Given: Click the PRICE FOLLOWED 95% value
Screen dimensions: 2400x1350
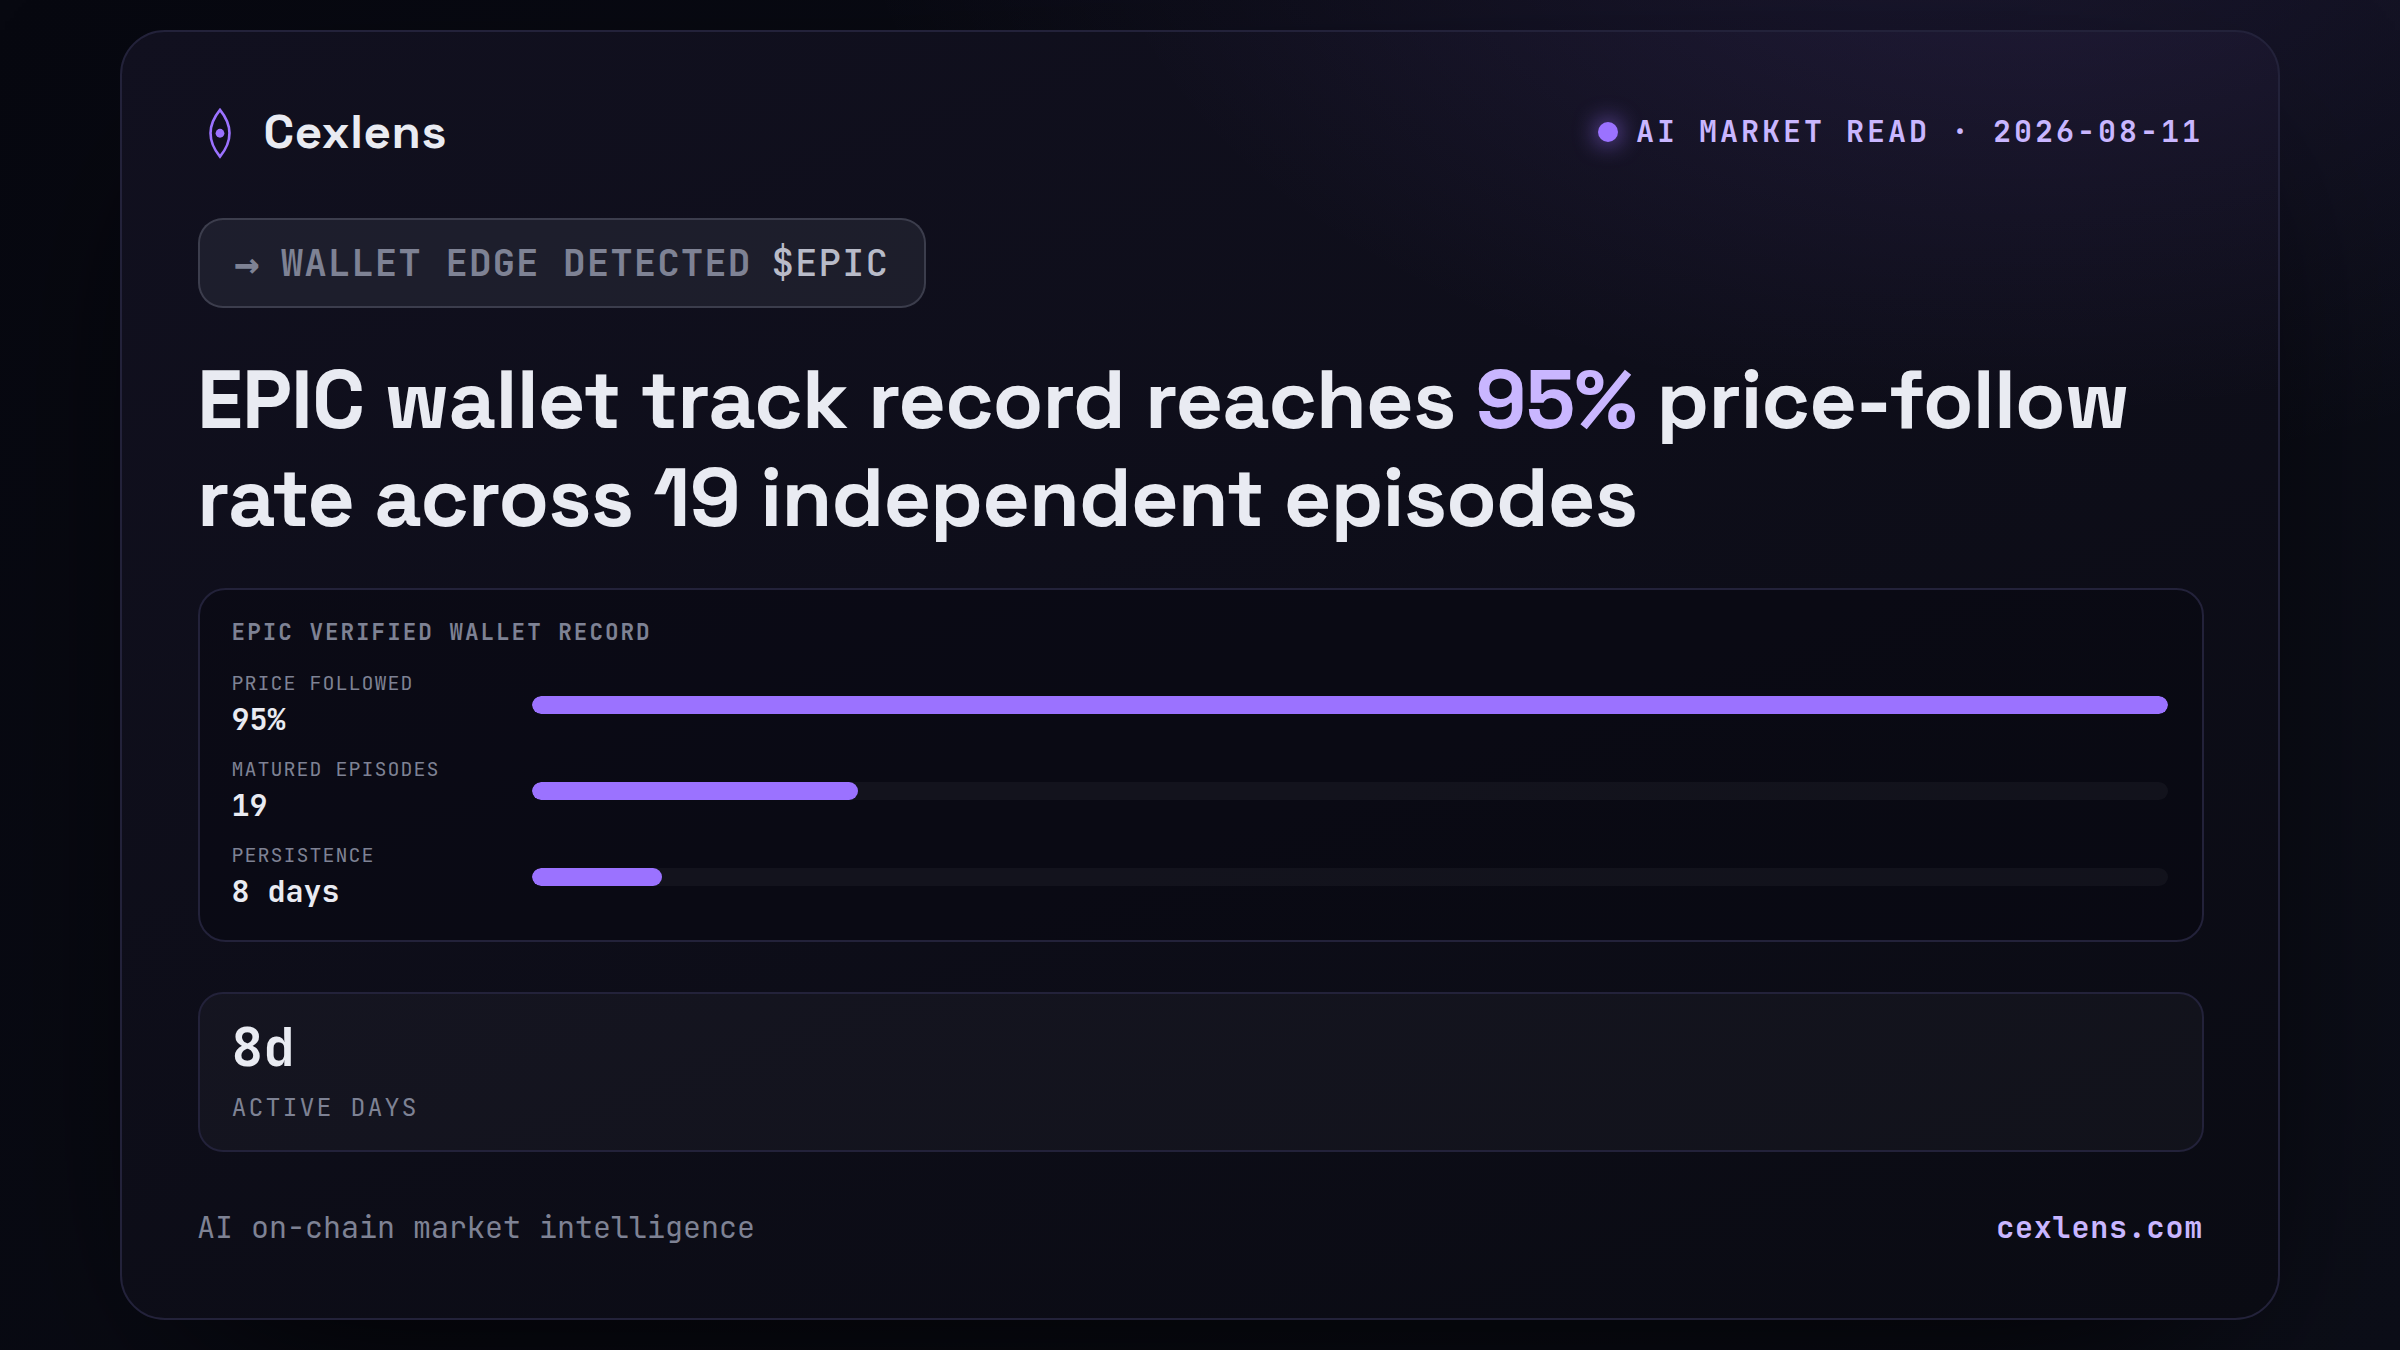Looking at the screenshot, I should tap(259, 719).
